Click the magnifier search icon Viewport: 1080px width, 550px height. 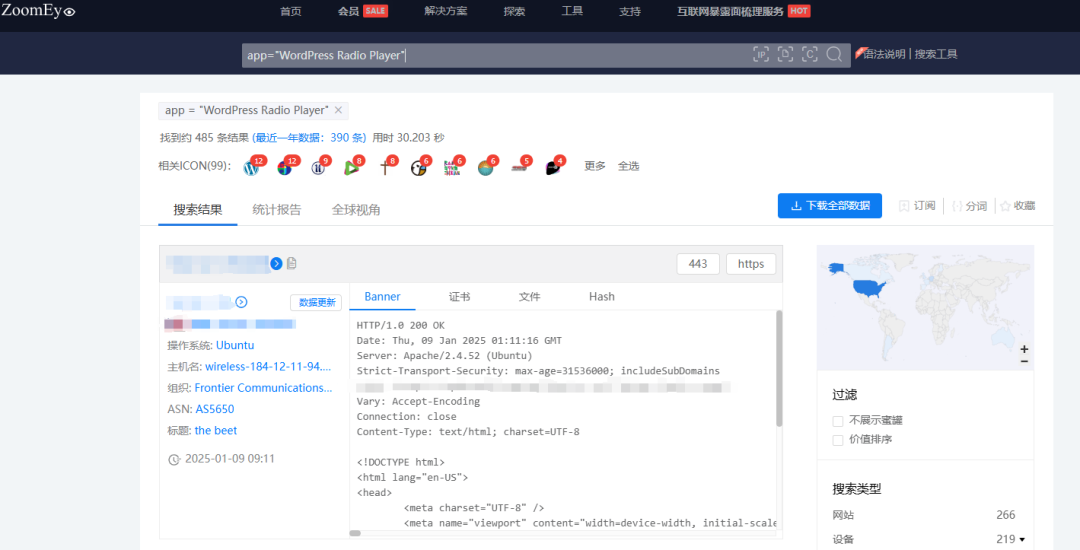(x=834, y=55)
